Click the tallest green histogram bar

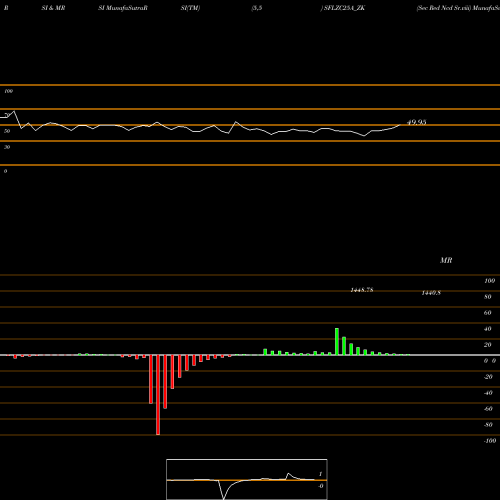pyautogui.click(x=337, y=342)
